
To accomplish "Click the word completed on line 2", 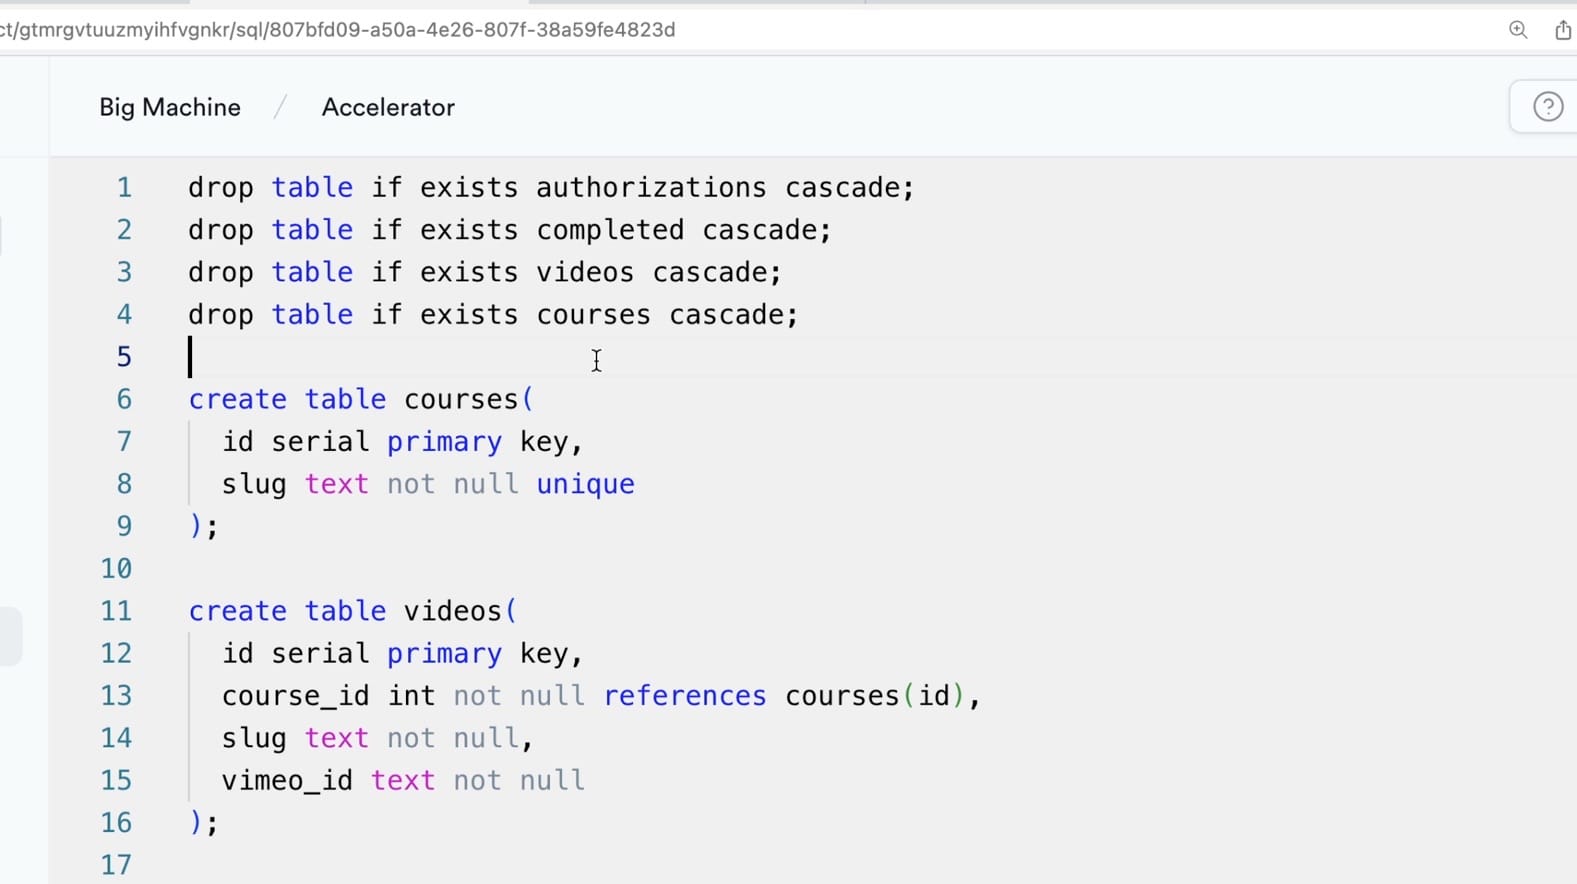I will tap(610, 230).
